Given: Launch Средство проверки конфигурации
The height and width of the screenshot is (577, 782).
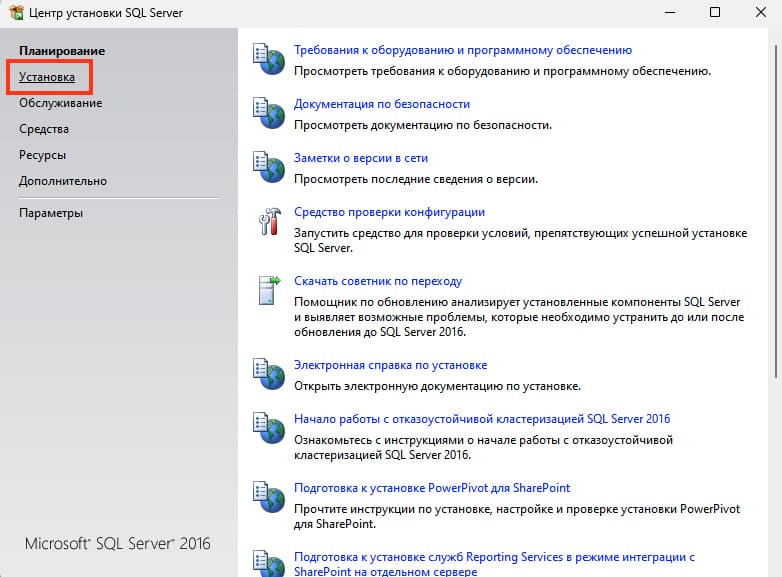Looking at the screenshot, I should (389, 212).
